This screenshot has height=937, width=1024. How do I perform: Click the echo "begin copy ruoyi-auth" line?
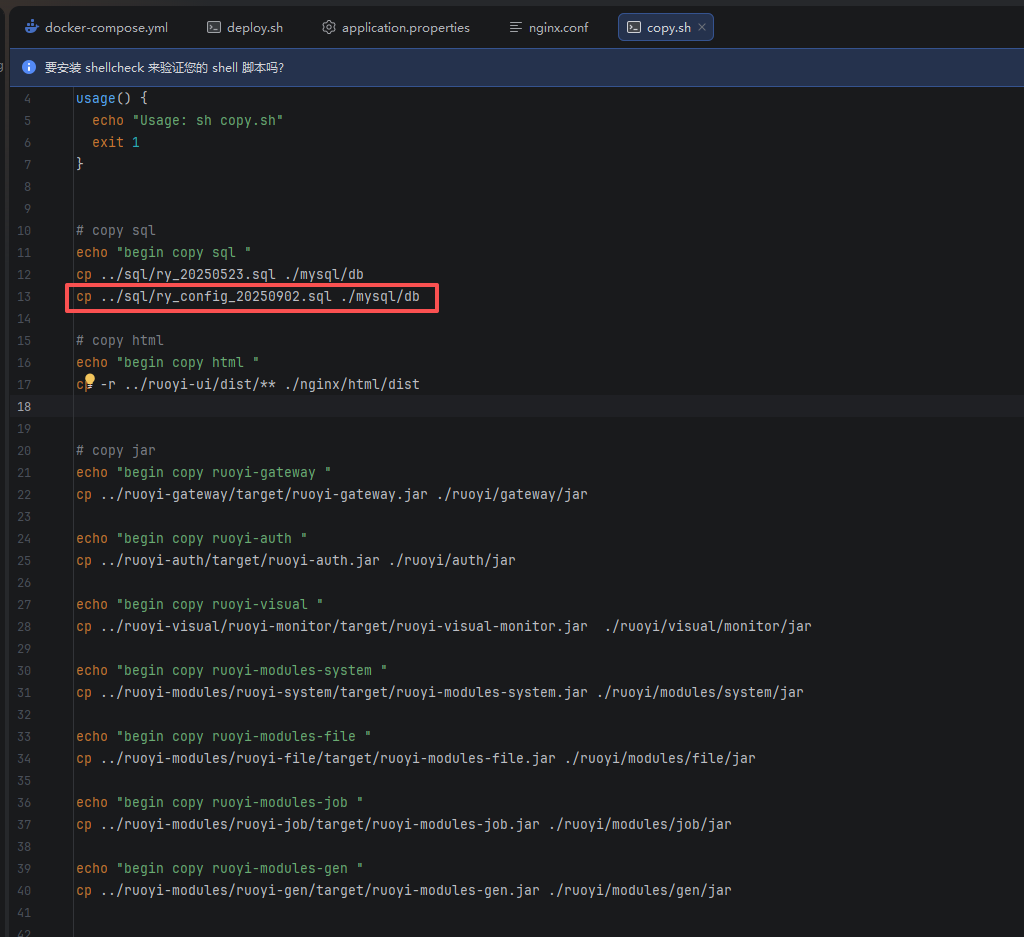tap(191, 539)
